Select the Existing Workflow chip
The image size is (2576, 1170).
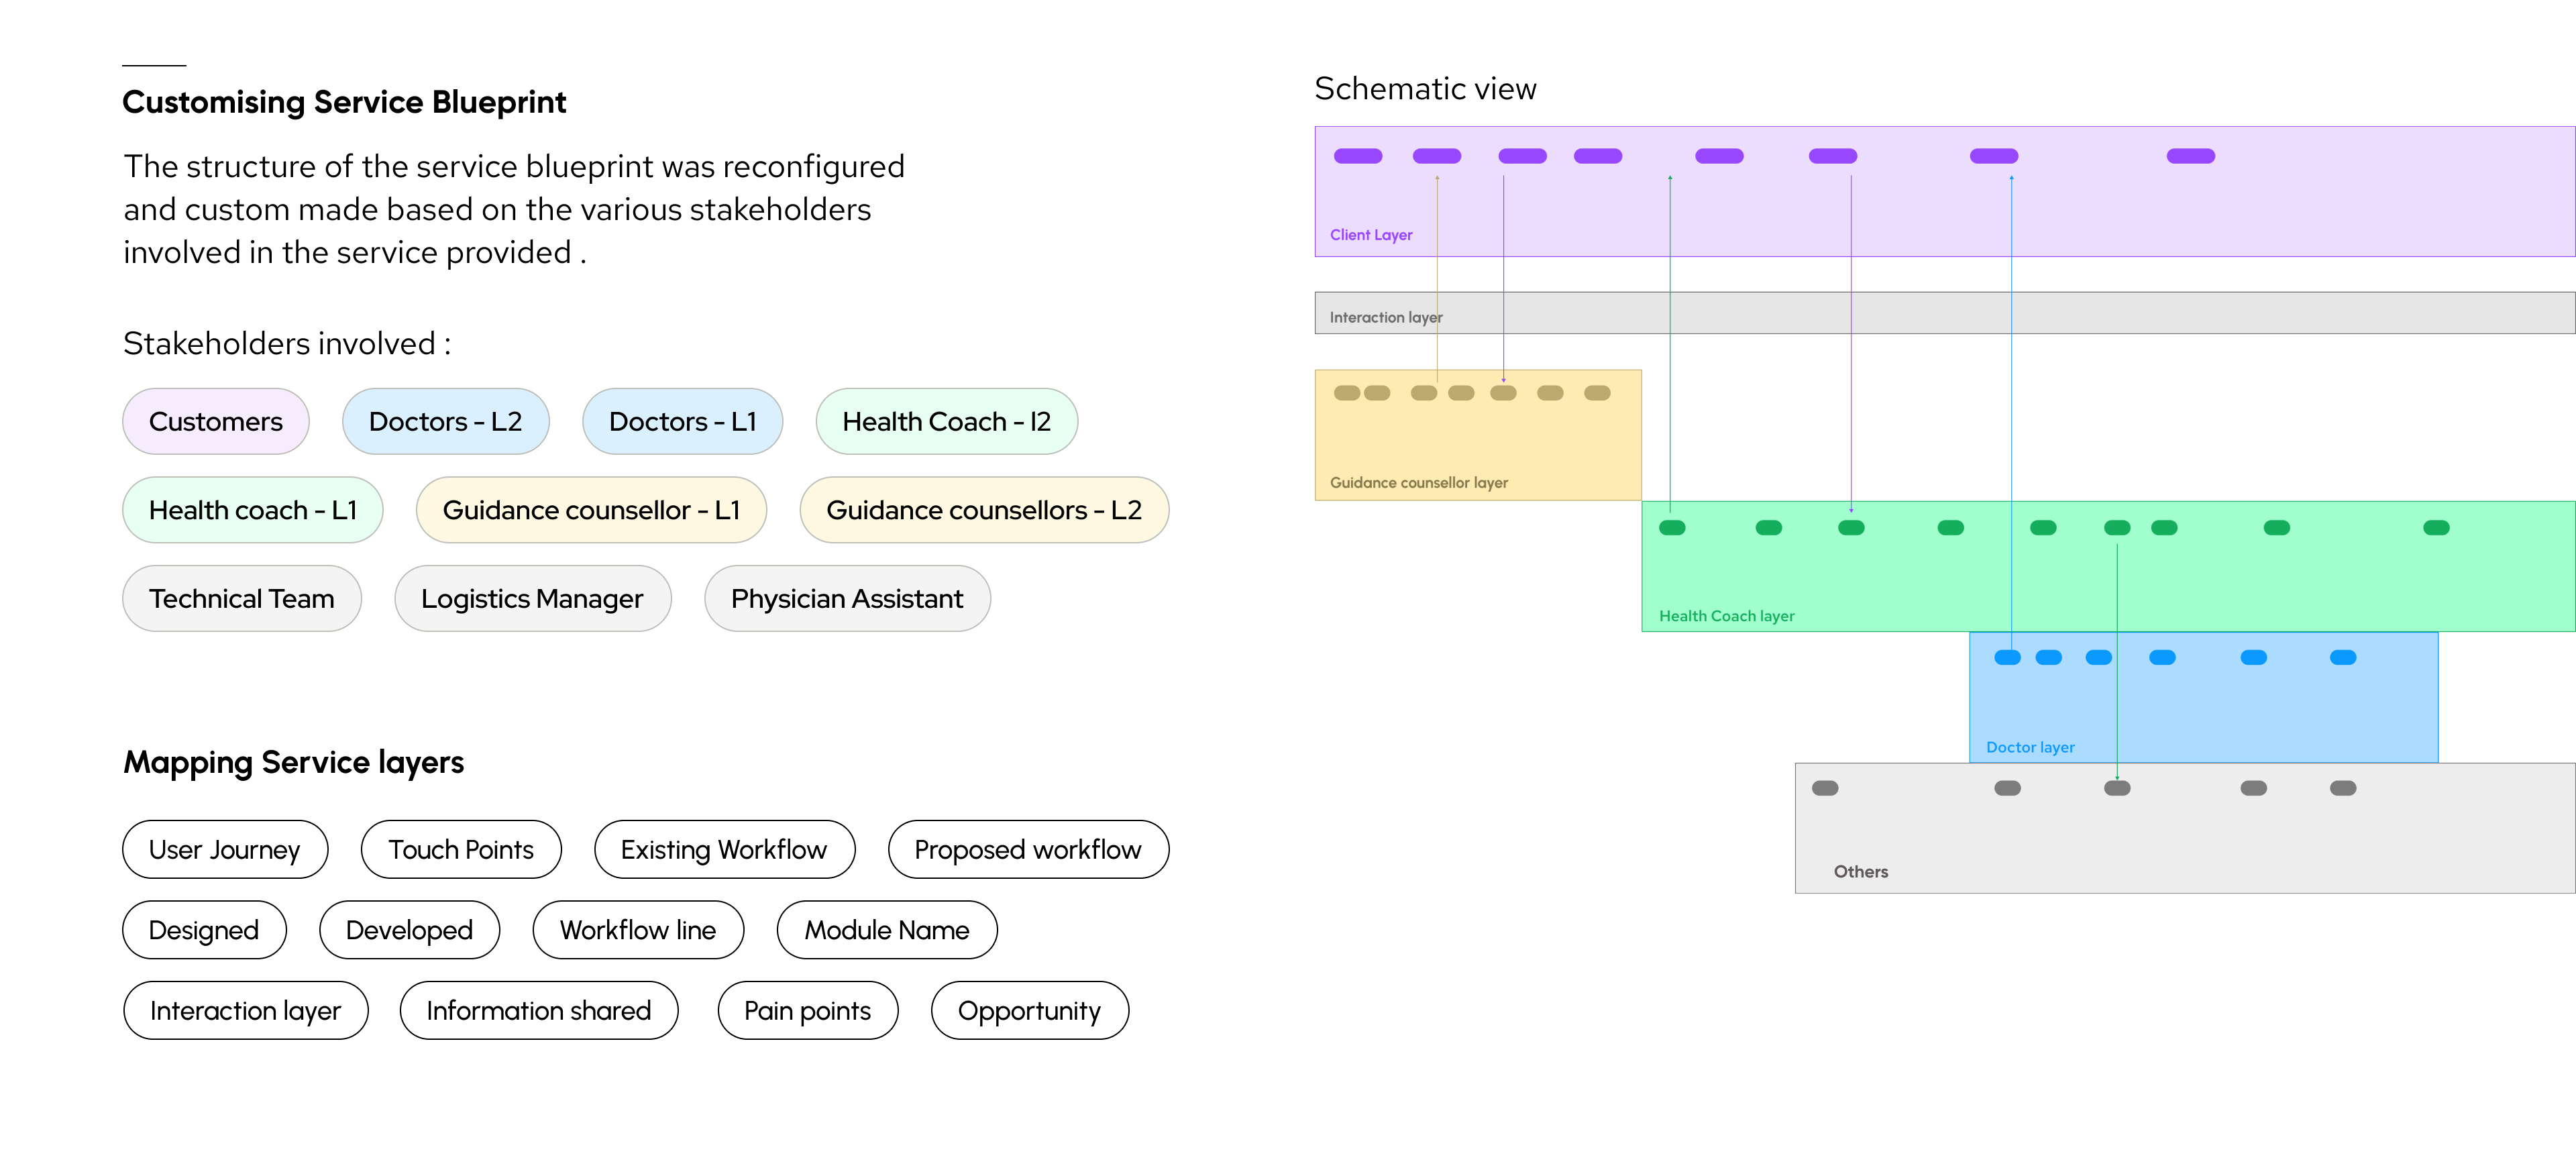724,850
